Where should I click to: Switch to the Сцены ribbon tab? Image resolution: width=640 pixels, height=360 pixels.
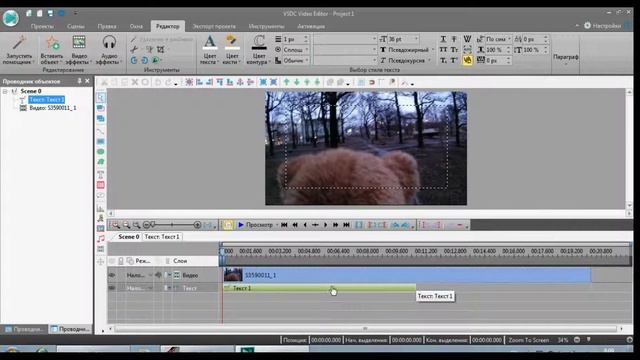click(x=76, y=26)
